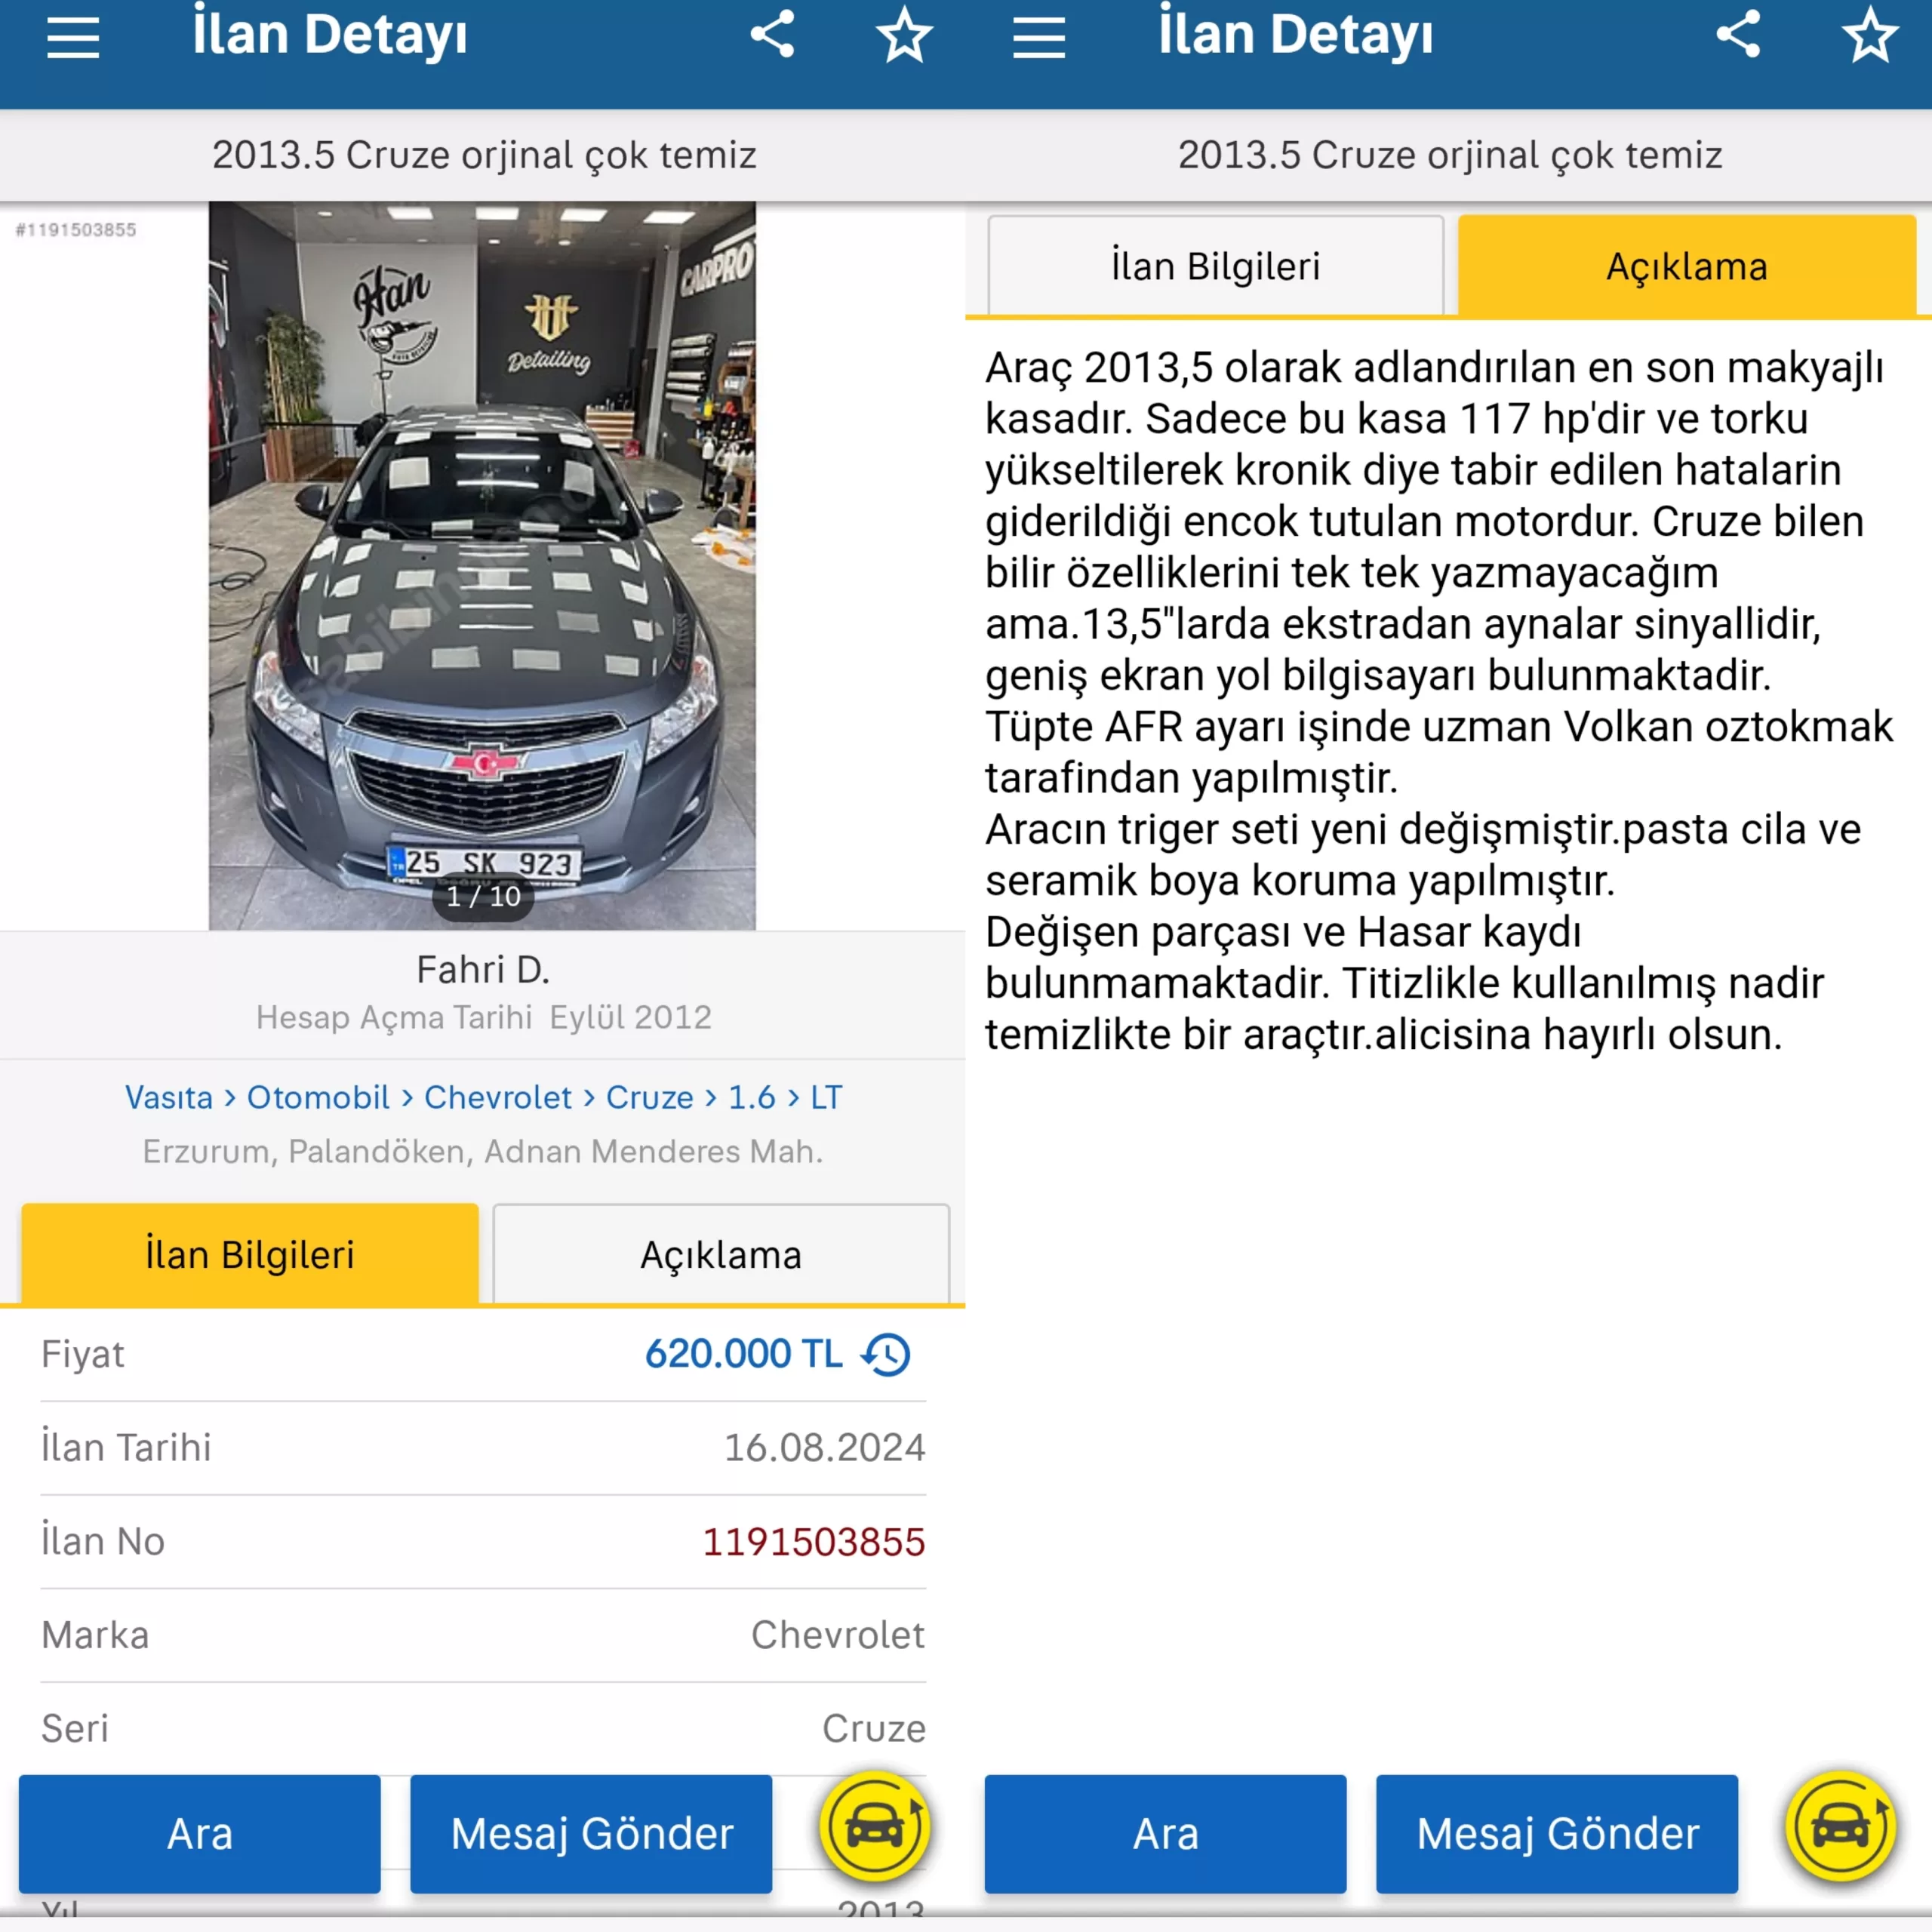The height and width of the screenshot is (1932, 1932).
Task: Open price history icon next to 620.000 TL
Action: [x=887, y=1354]
